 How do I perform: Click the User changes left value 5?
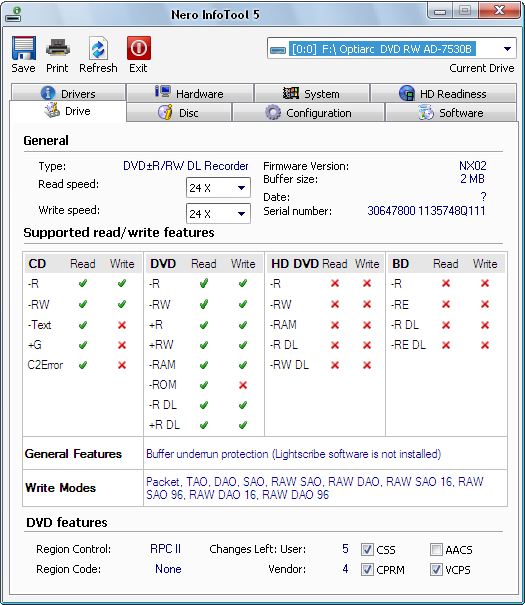(x=345, y=549)
